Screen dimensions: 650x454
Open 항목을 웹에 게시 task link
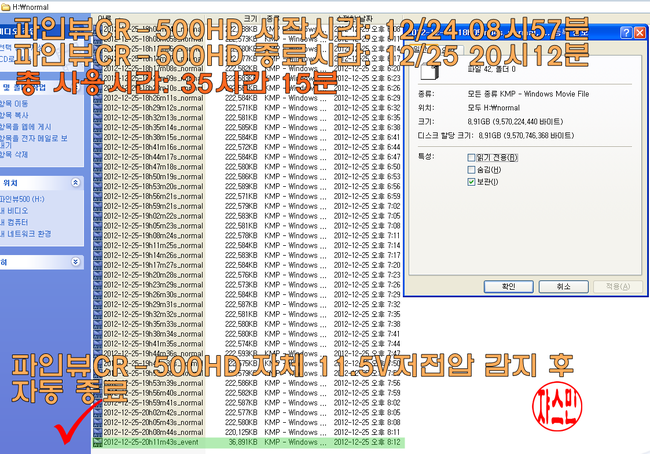coord(26,127)
